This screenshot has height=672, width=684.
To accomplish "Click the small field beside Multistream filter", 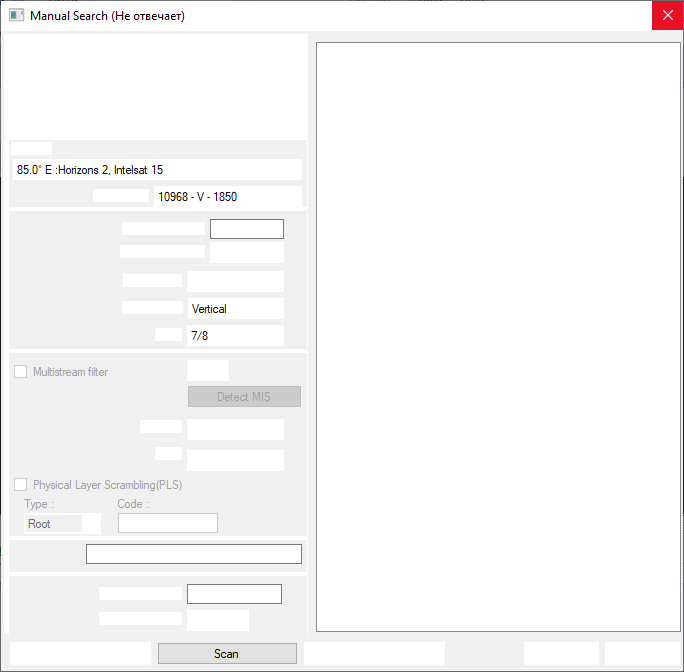I will (x=208, y=371).
